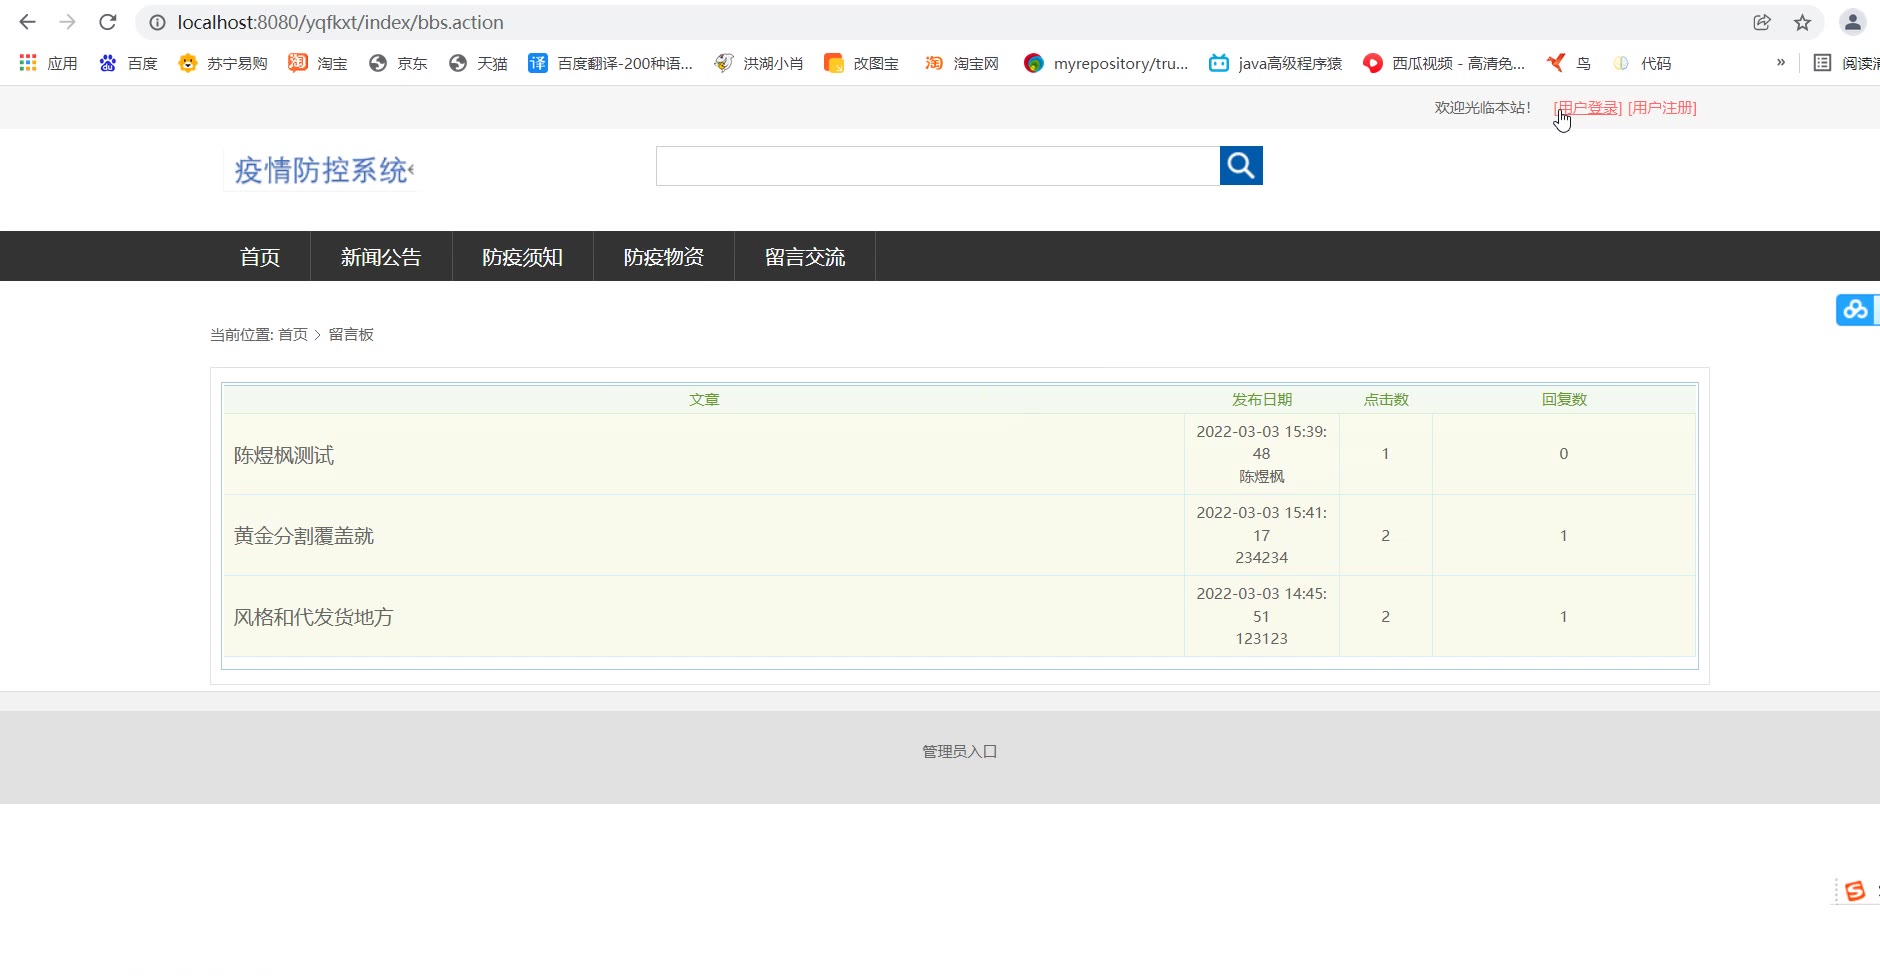Click the 点击数 column header
The width and height of the screenshot is (1880, 976).
coord(1386,400)
